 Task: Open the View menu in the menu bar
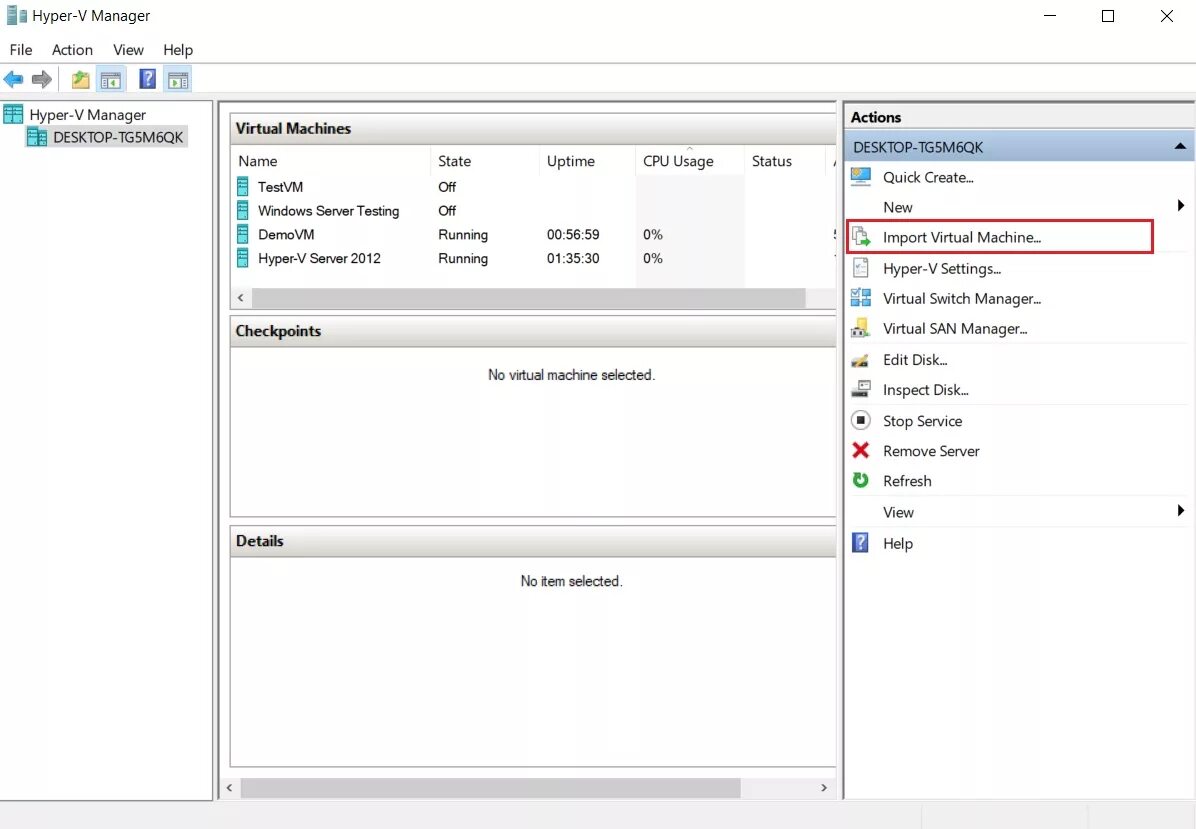click(128, 50)
